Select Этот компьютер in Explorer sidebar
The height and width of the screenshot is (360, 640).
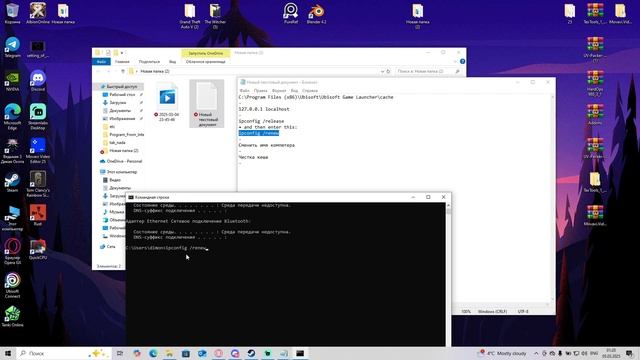(x=119, y=172)
